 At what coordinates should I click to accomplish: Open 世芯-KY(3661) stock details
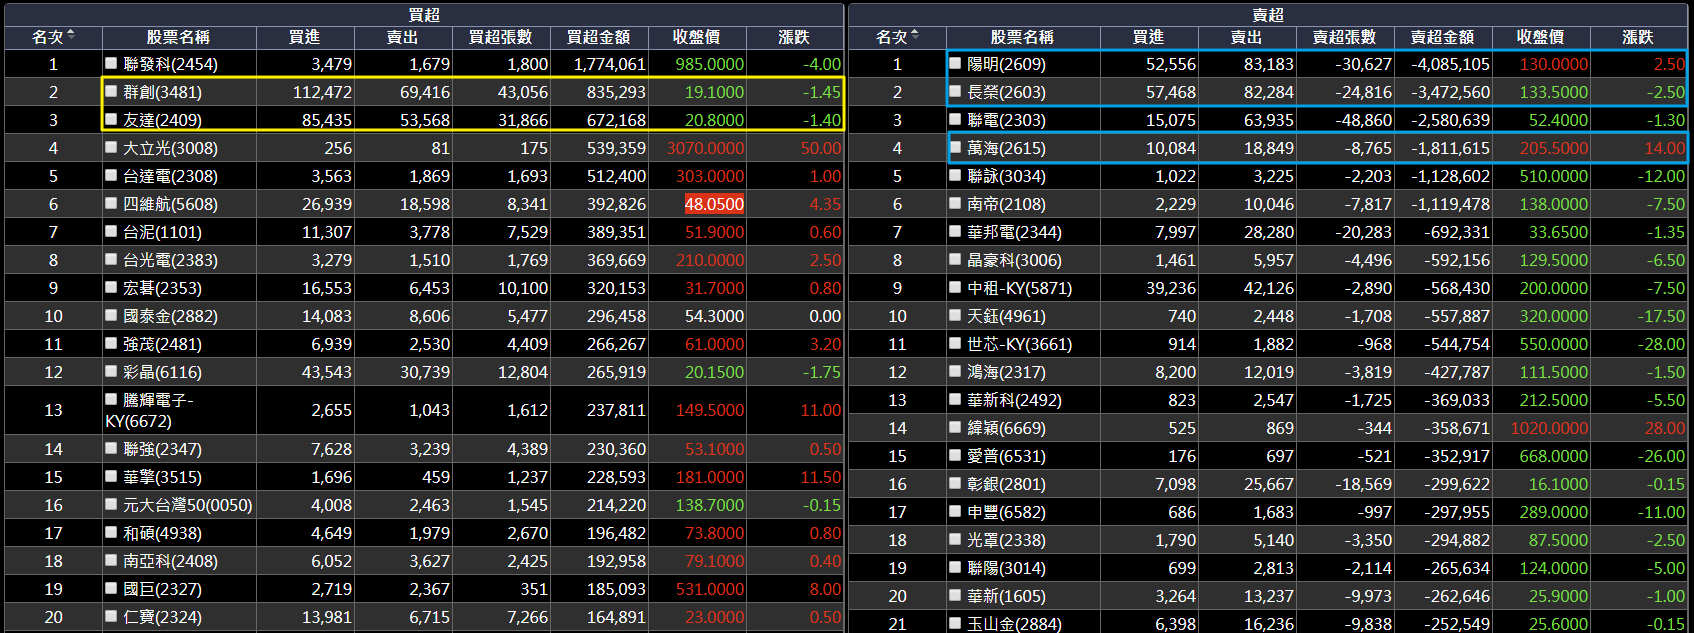[1019, 344]
